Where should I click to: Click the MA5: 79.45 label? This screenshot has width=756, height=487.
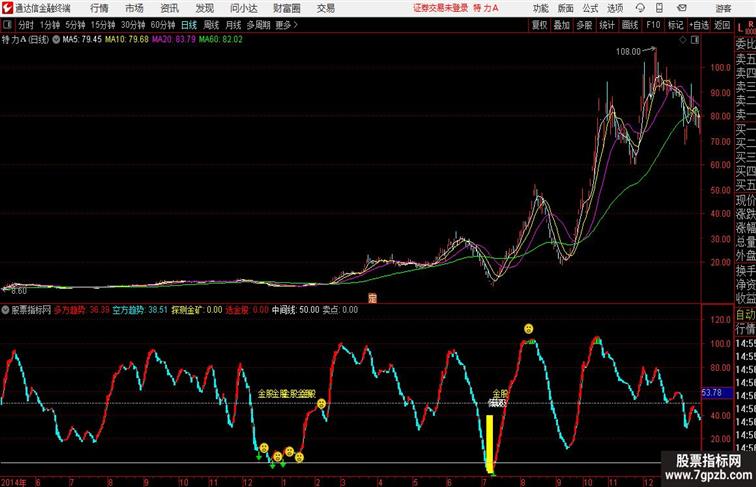(x=82, y=40)
